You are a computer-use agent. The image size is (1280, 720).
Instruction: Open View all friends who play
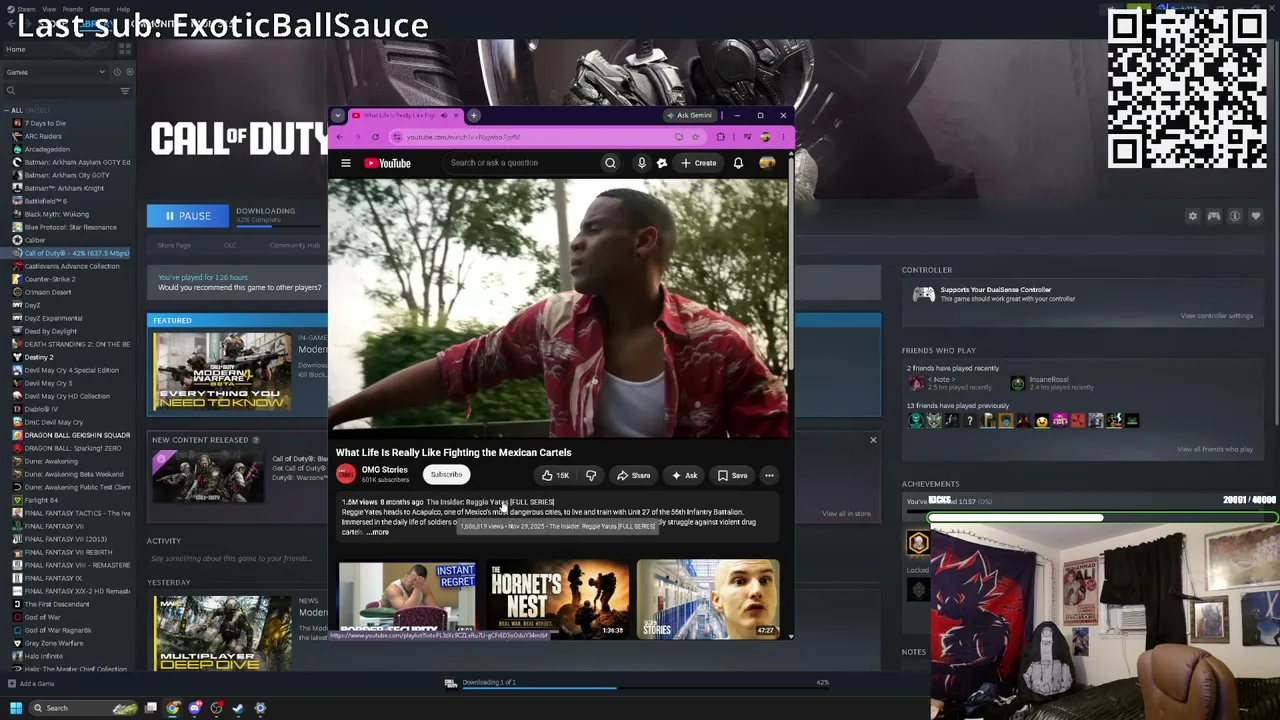coord(1215,449)
